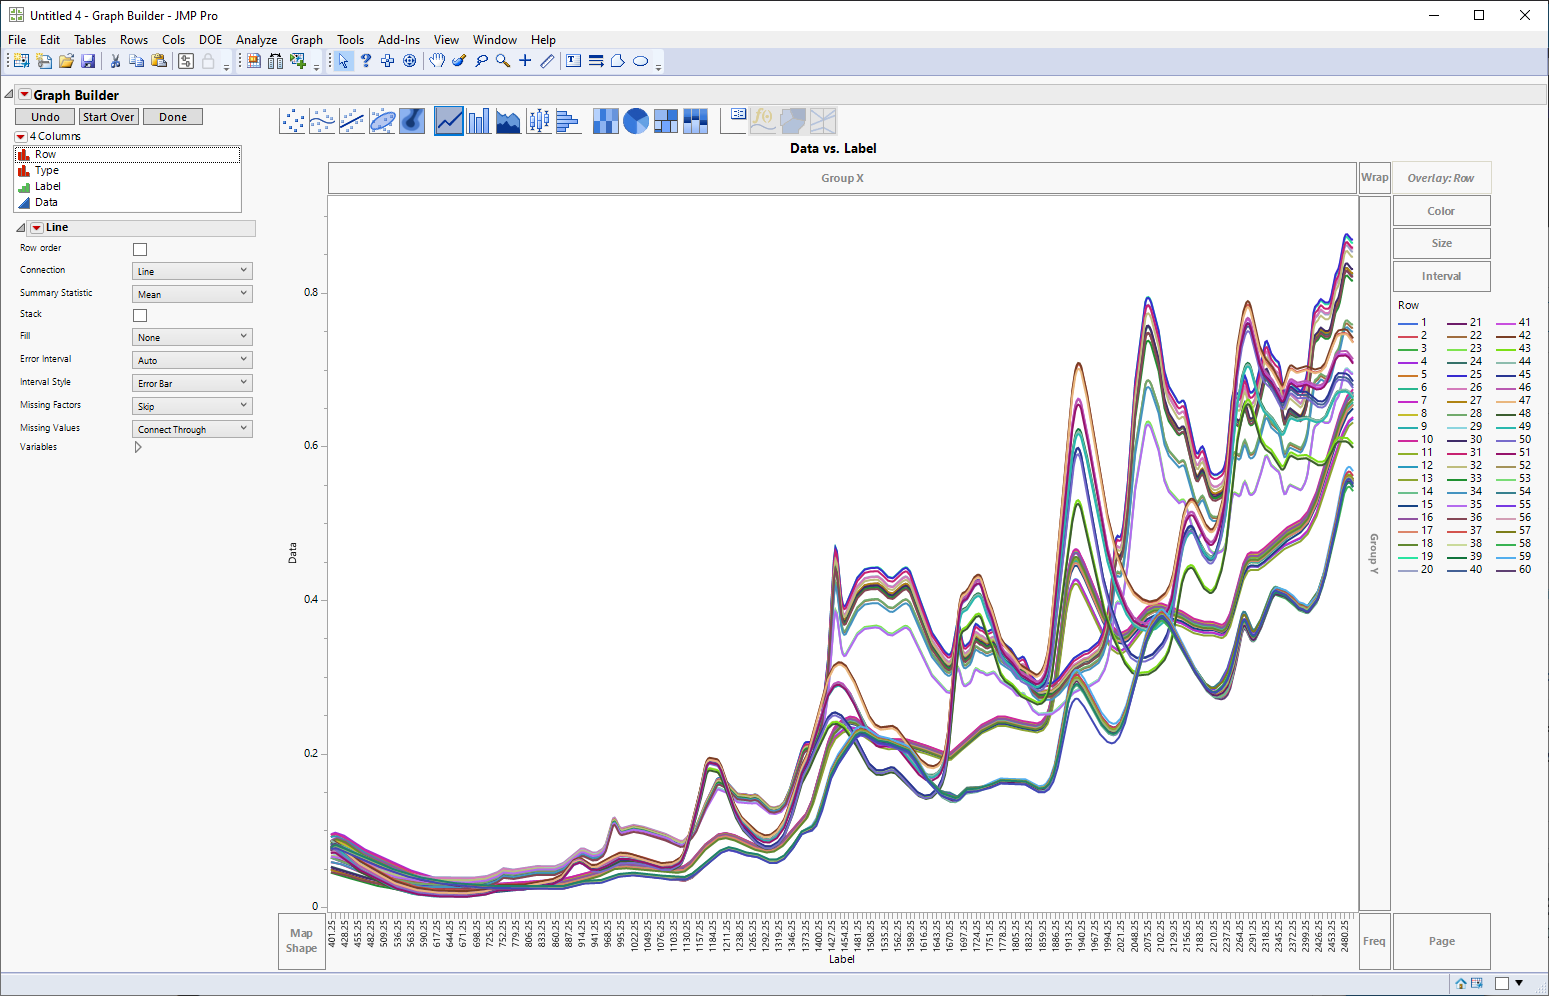The height and width of the screenshot is (996, 1549).
Task: Select the Pie chart element icon
Action: tap(635, 120)
